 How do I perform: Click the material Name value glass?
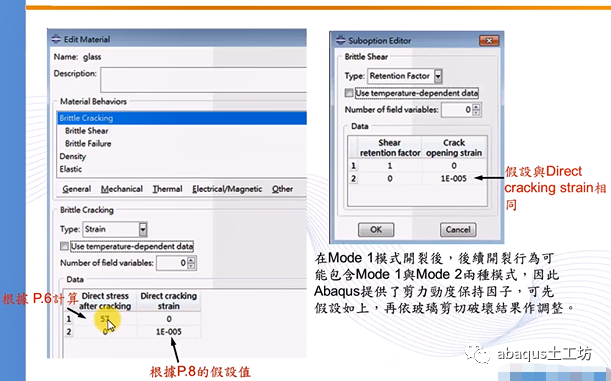(92, 57)
